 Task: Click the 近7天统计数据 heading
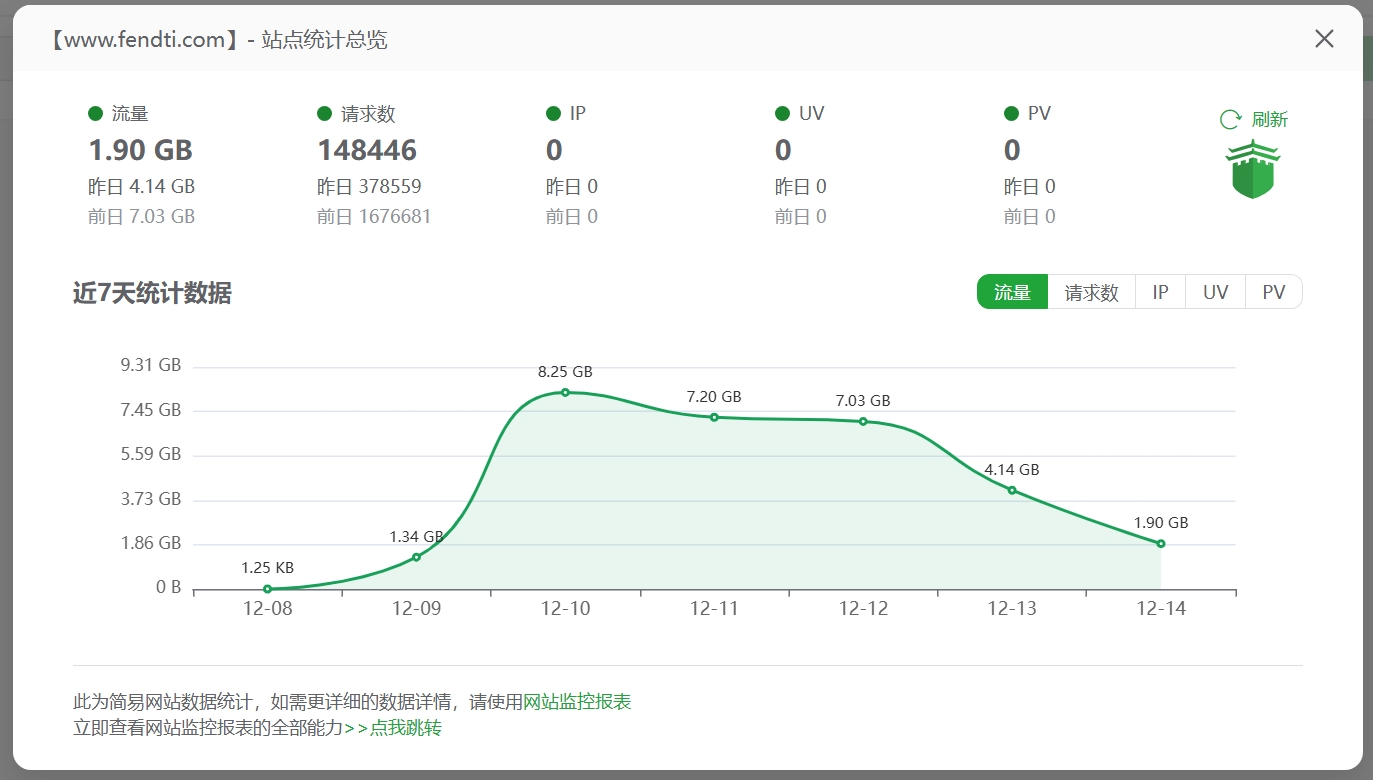point(152,293)
